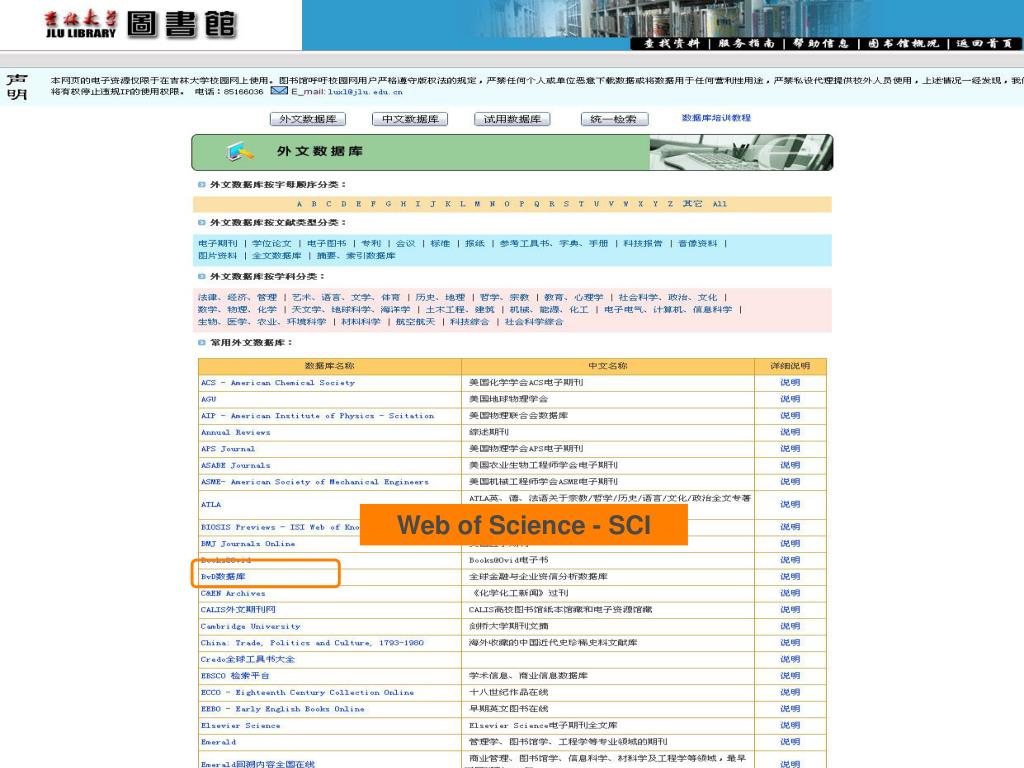Image resolution: width=1024 pixels, height=768 pixels.
Task: Select 其它 in alphabet filter
Action: (692, 204)
